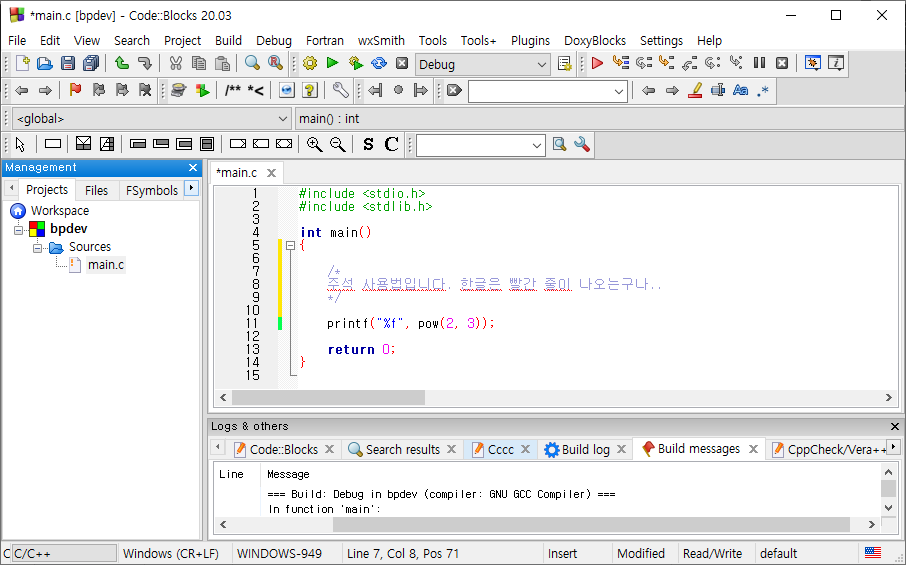Select main.c in the project tree
The width and height of the screenshot is (906, 565).
105,265
